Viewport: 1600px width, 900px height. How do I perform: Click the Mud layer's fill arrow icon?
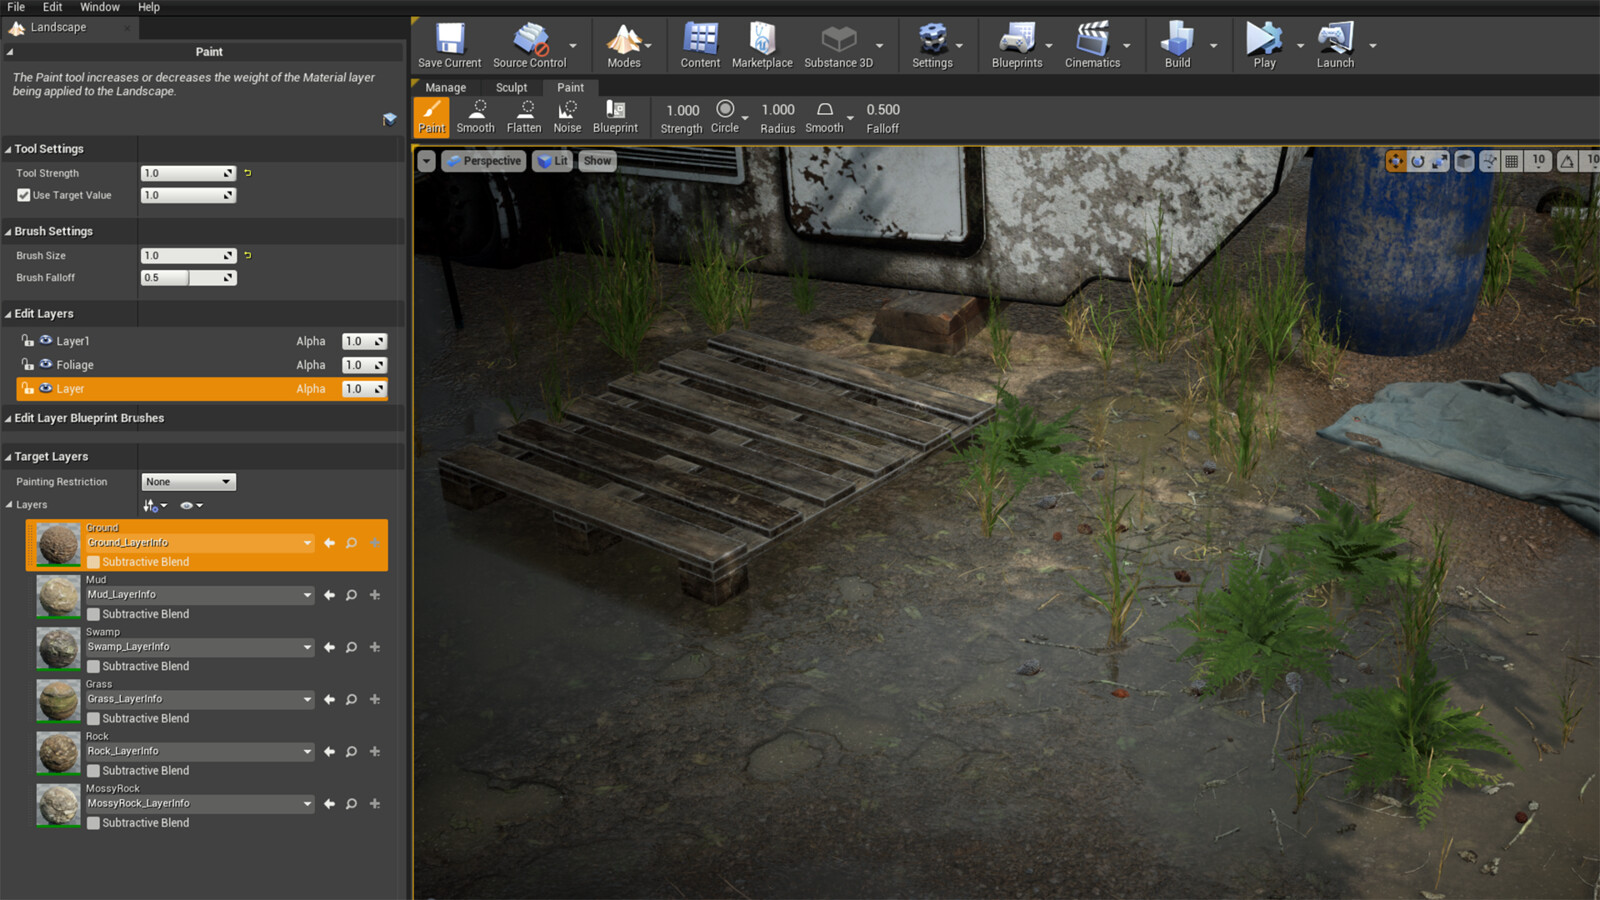pos(329,595)
